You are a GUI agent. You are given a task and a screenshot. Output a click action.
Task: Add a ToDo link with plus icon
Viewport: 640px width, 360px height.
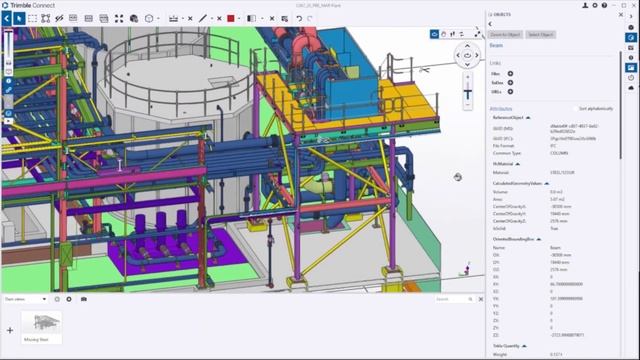[510, 82]
